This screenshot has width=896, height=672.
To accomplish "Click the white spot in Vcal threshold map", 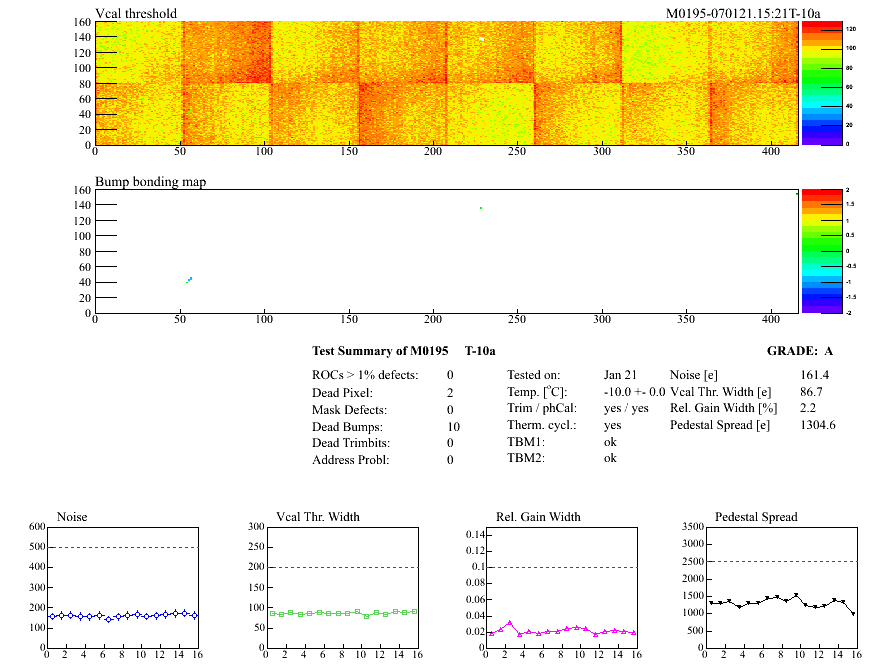I will tap(481, 39).
